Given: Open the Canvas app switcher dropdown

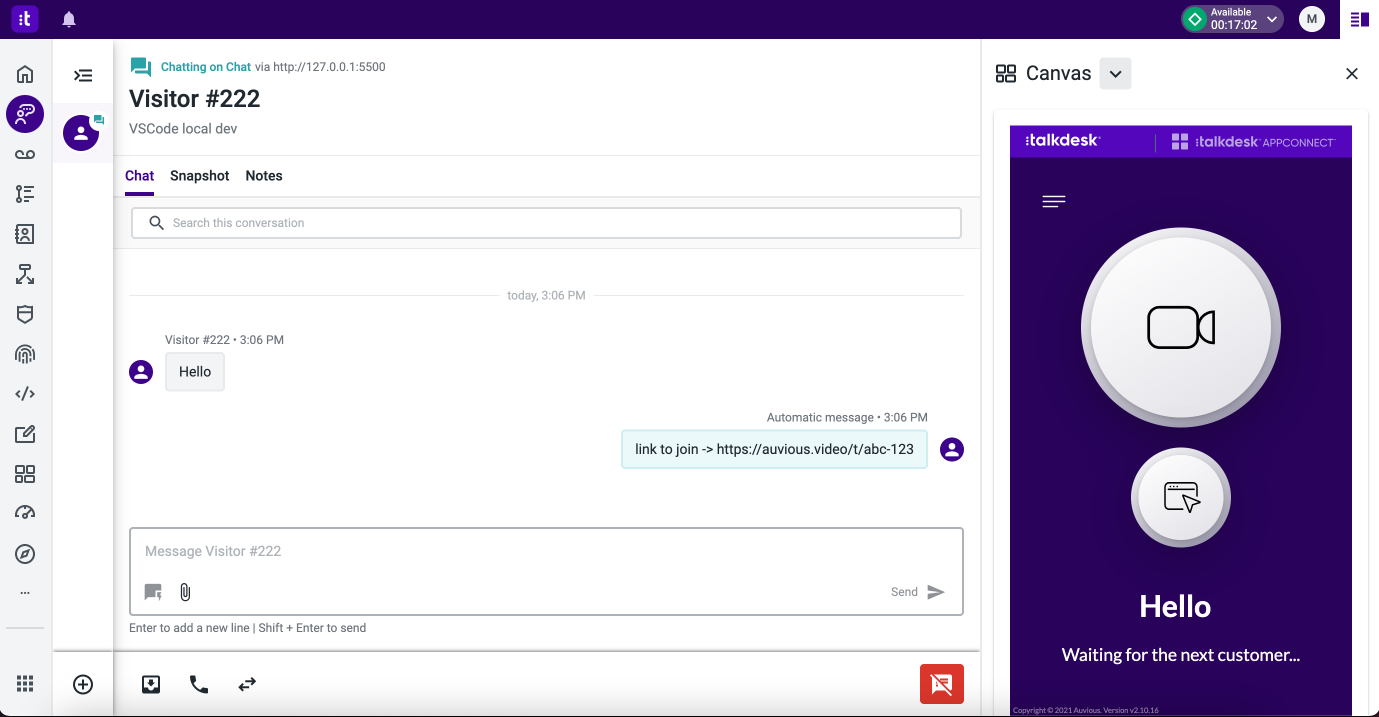Looking at the screenshot, I should tap(1115, 73).
